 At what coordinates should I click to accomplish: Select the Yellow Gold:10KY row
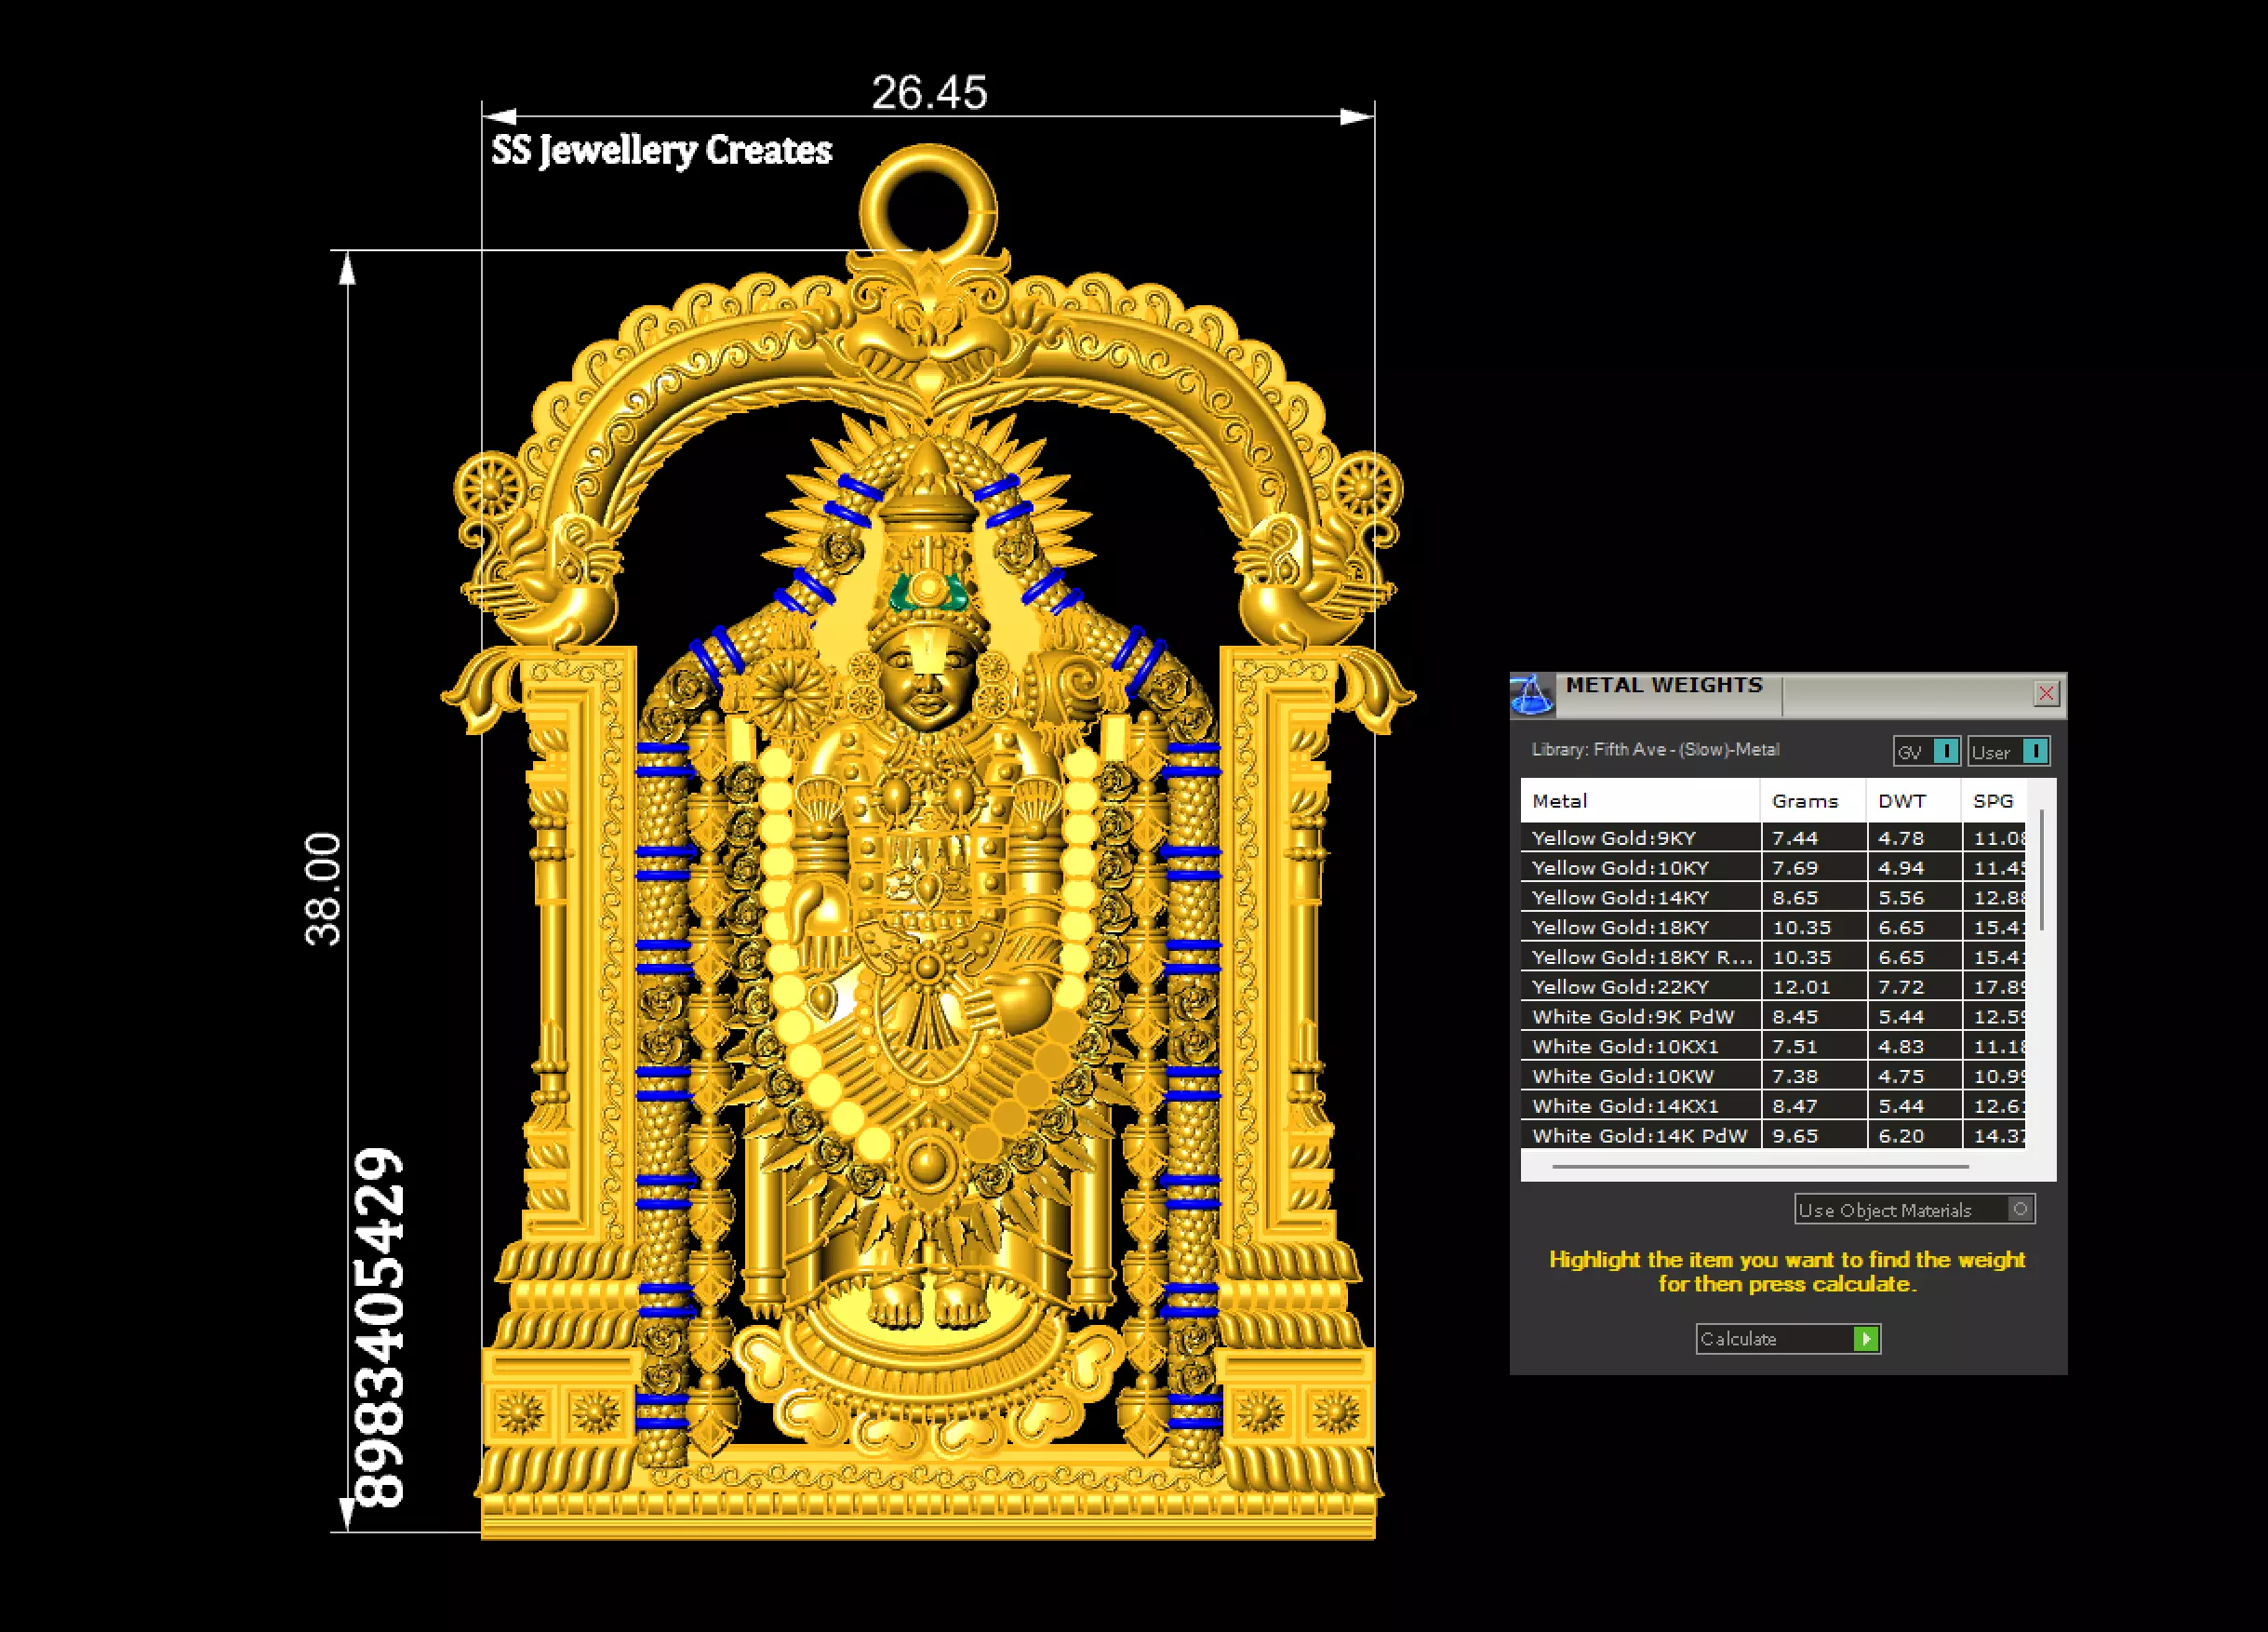[x=1773, y=868]
